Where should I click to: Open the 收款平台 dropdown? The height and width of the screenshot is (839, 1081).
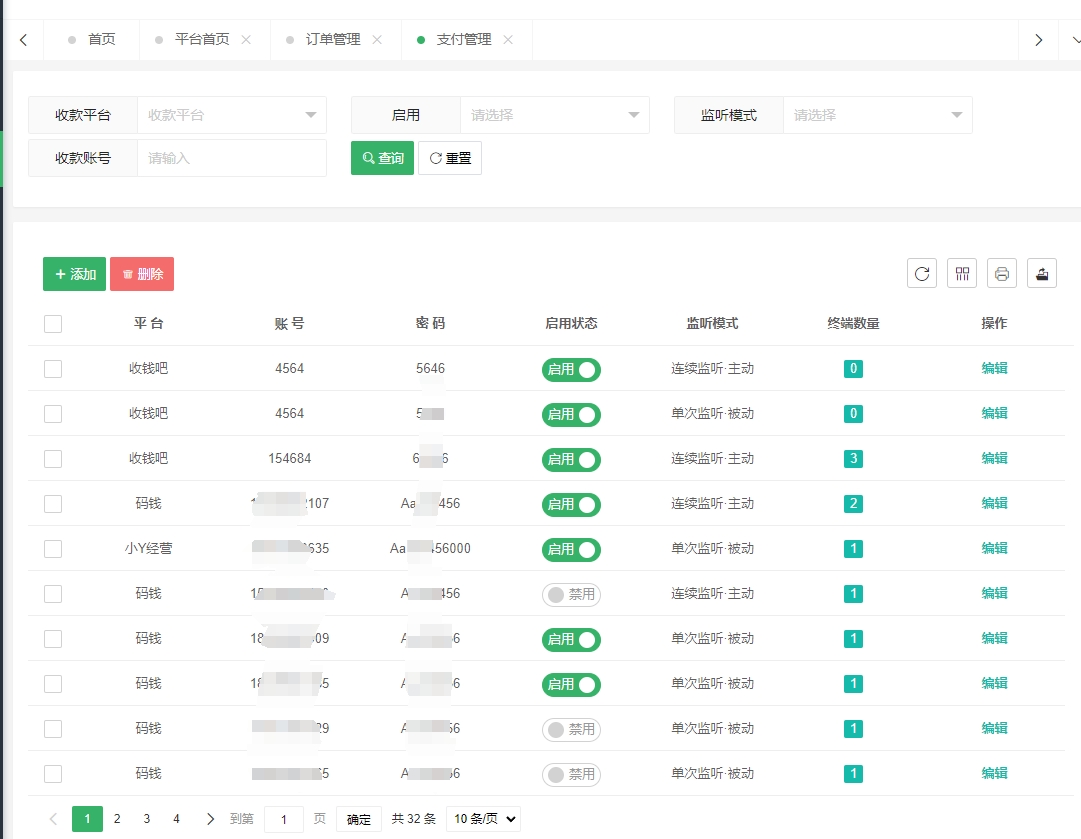click(x=231, y=114)
